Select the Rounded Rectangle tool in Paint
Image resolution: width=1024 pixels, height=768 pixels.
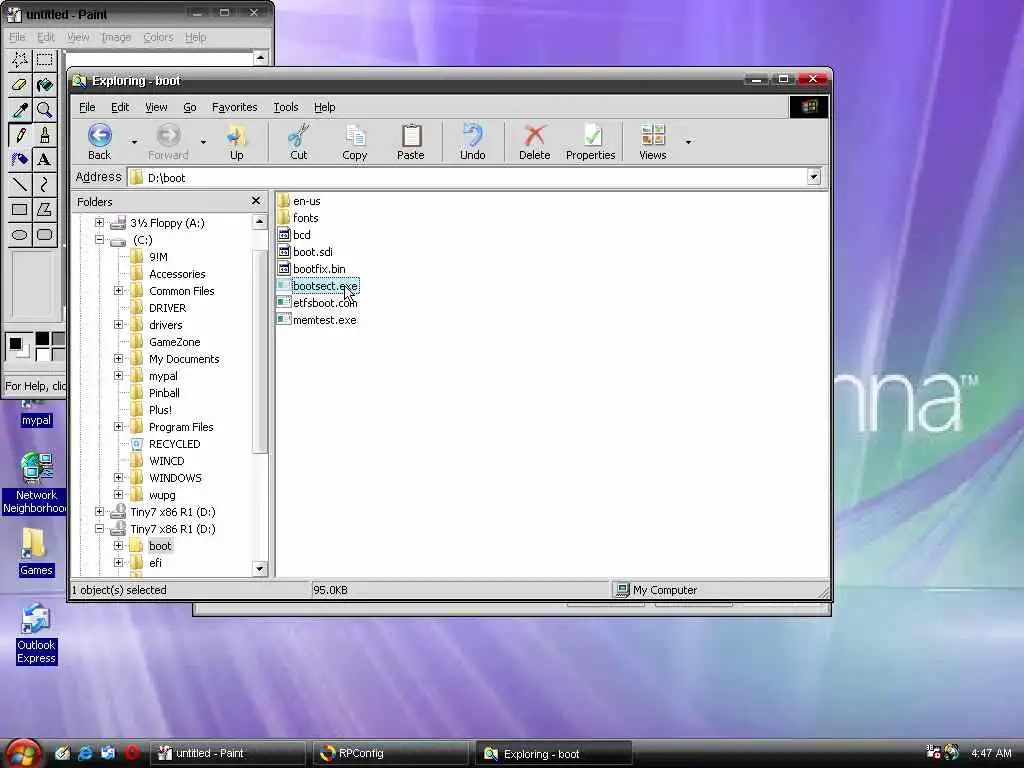tap(44, 234)
